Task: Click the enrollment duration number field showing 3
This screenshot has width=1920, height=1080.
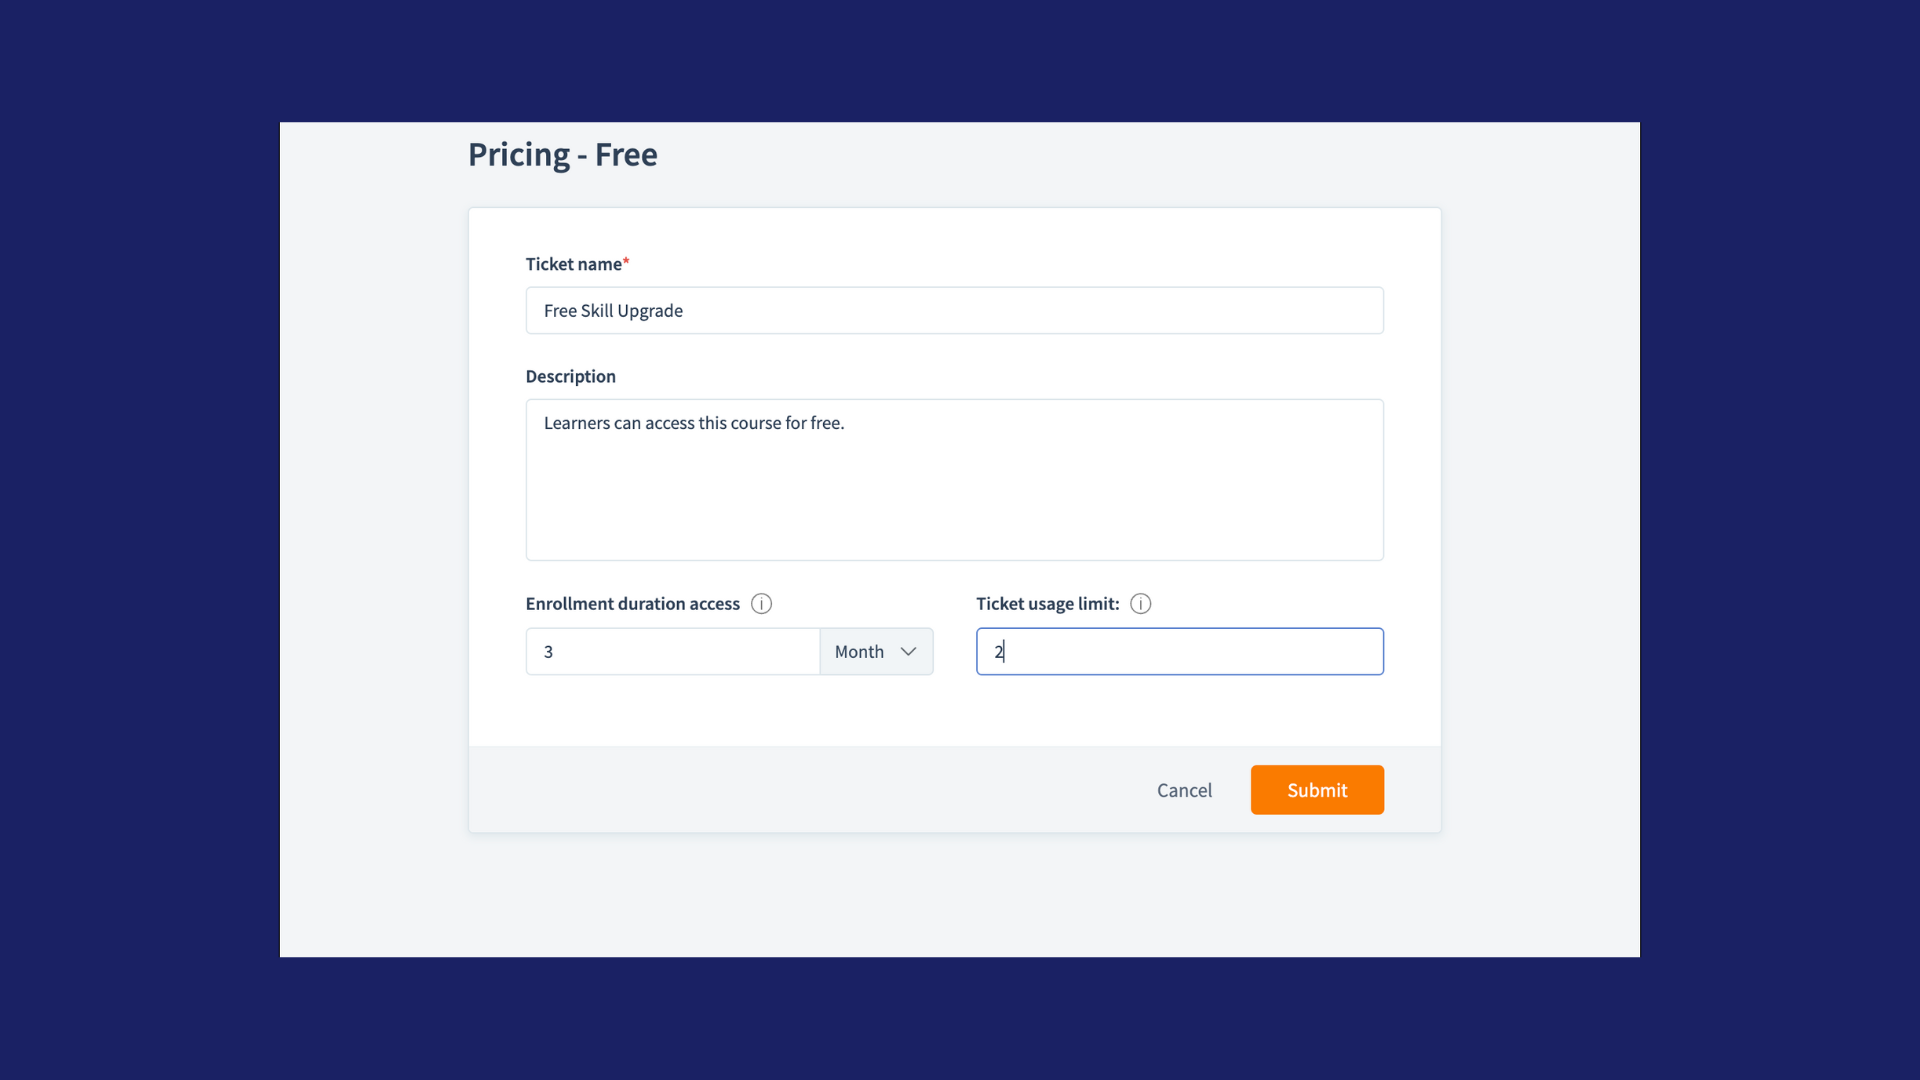Action: (x=673, y=652)
